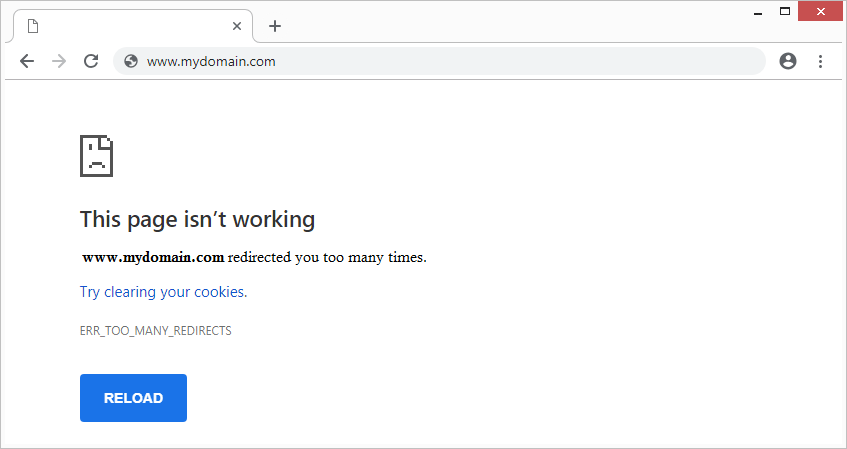Click the 'This page isn't working' heading
This screenshot has height=449, width=847.
[x=197, y=218]
